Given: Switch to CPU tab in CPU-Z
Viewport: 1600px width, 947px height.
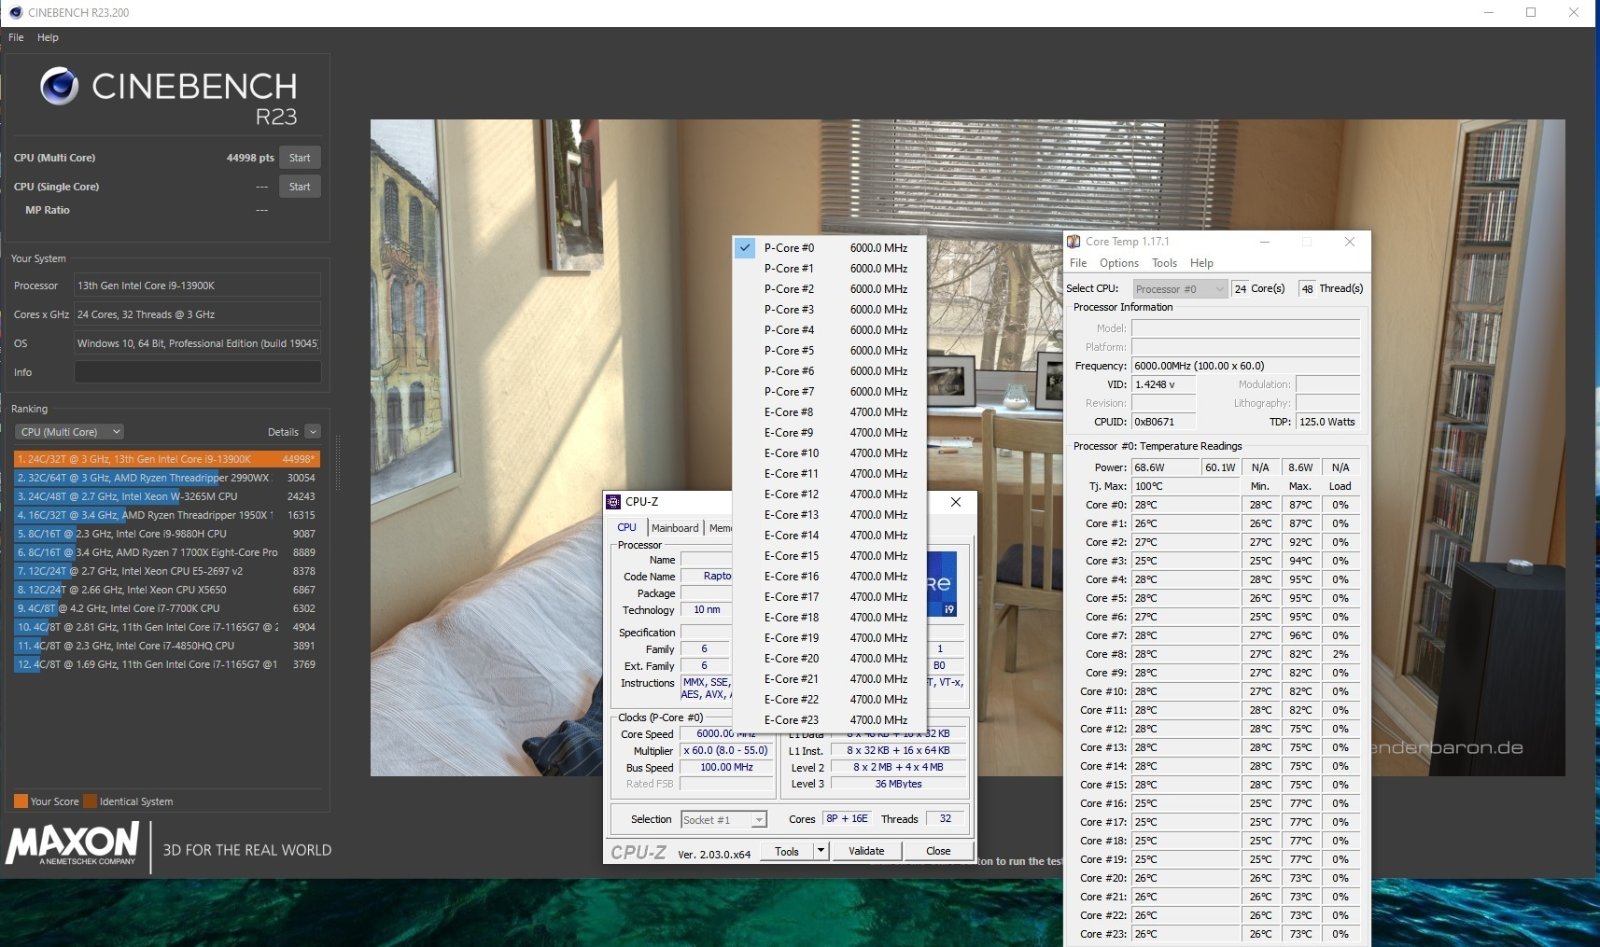Looking at the screenshot, I should [627, 527].
